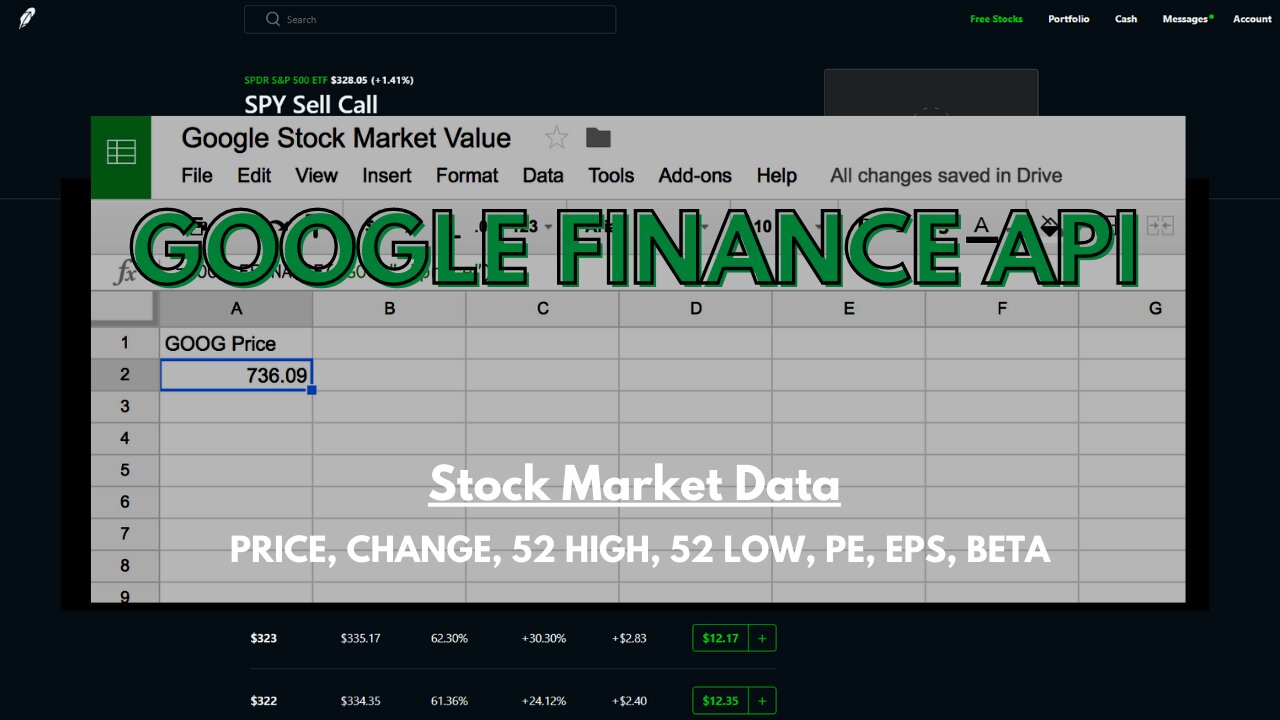Click the Robinhood feather logo

click(27, 18)
